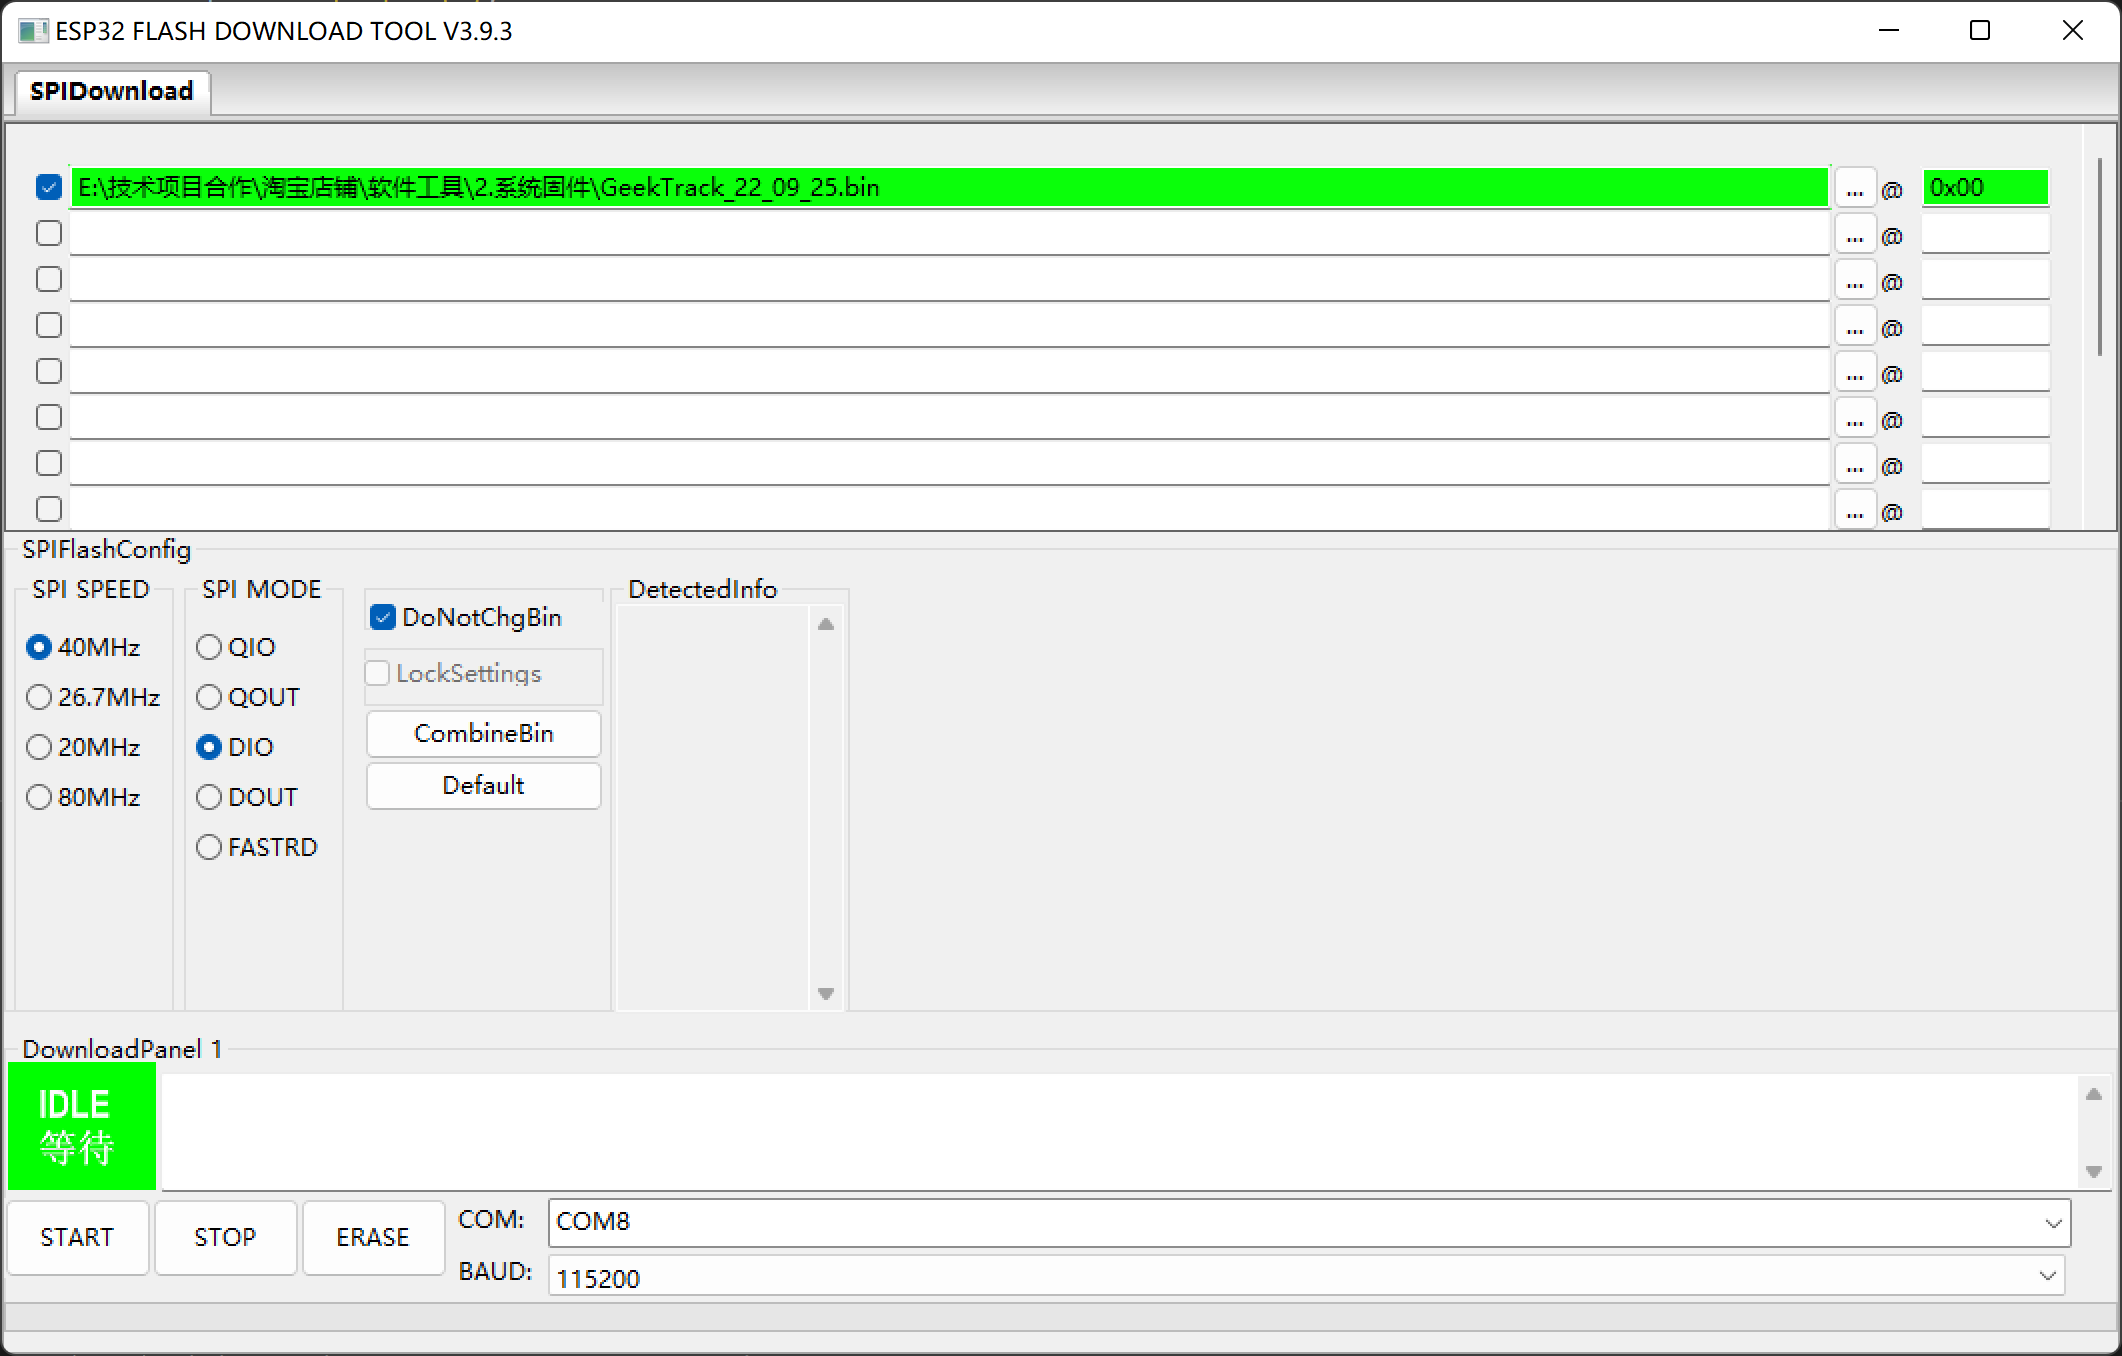This screenshot has height=1356, width=2122.
Task: Click browse button for GeekTrack bin file row
Action: tap(1855, 188)
